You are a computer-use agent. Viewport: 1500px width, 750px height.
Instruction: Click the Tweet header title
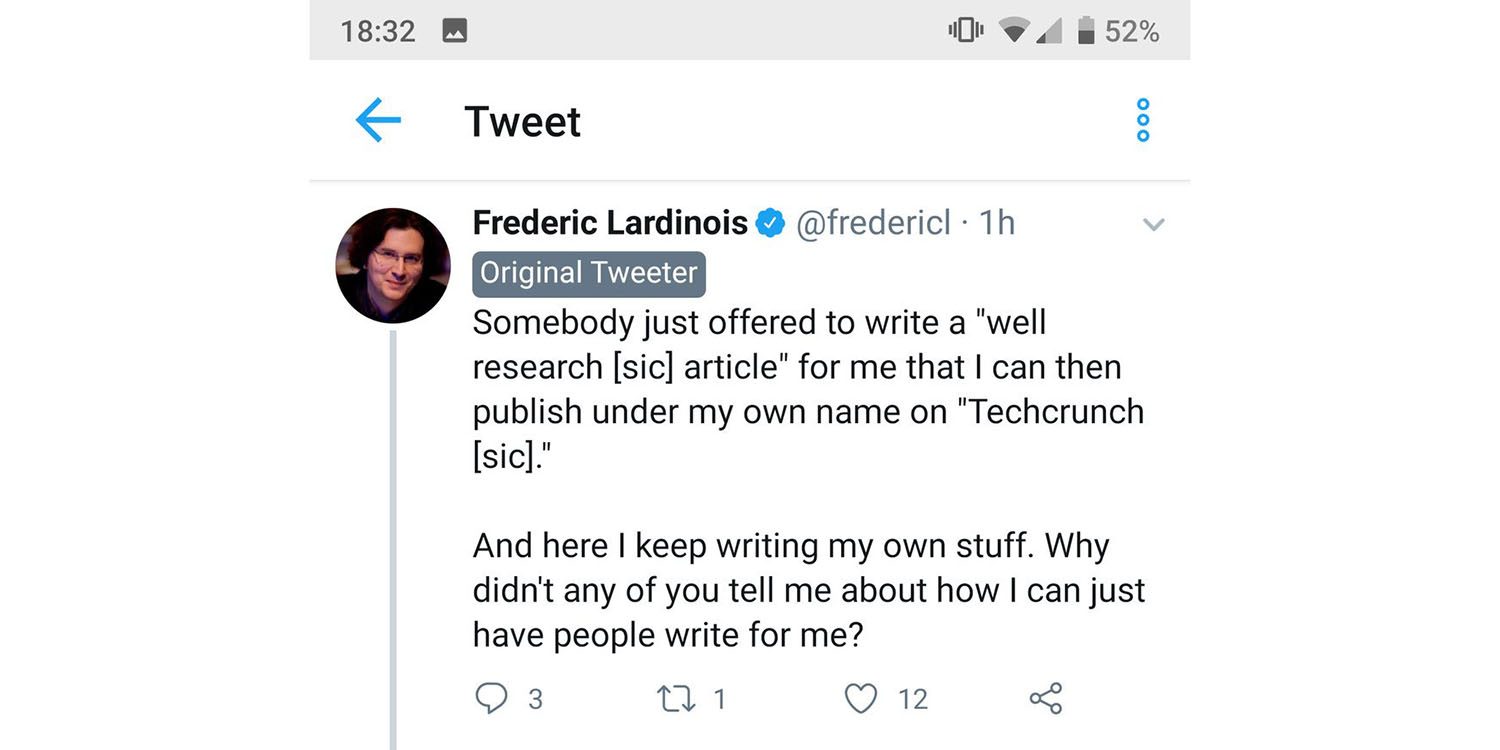[522, 122]
